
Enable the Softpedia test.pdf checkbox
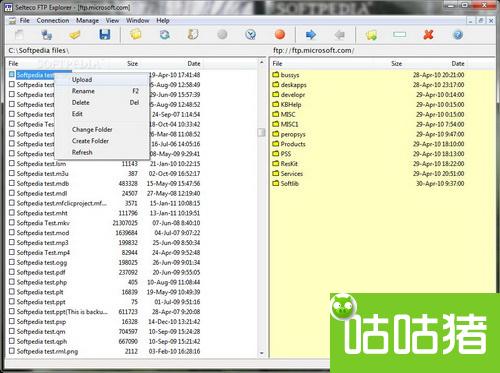point(12,272)
